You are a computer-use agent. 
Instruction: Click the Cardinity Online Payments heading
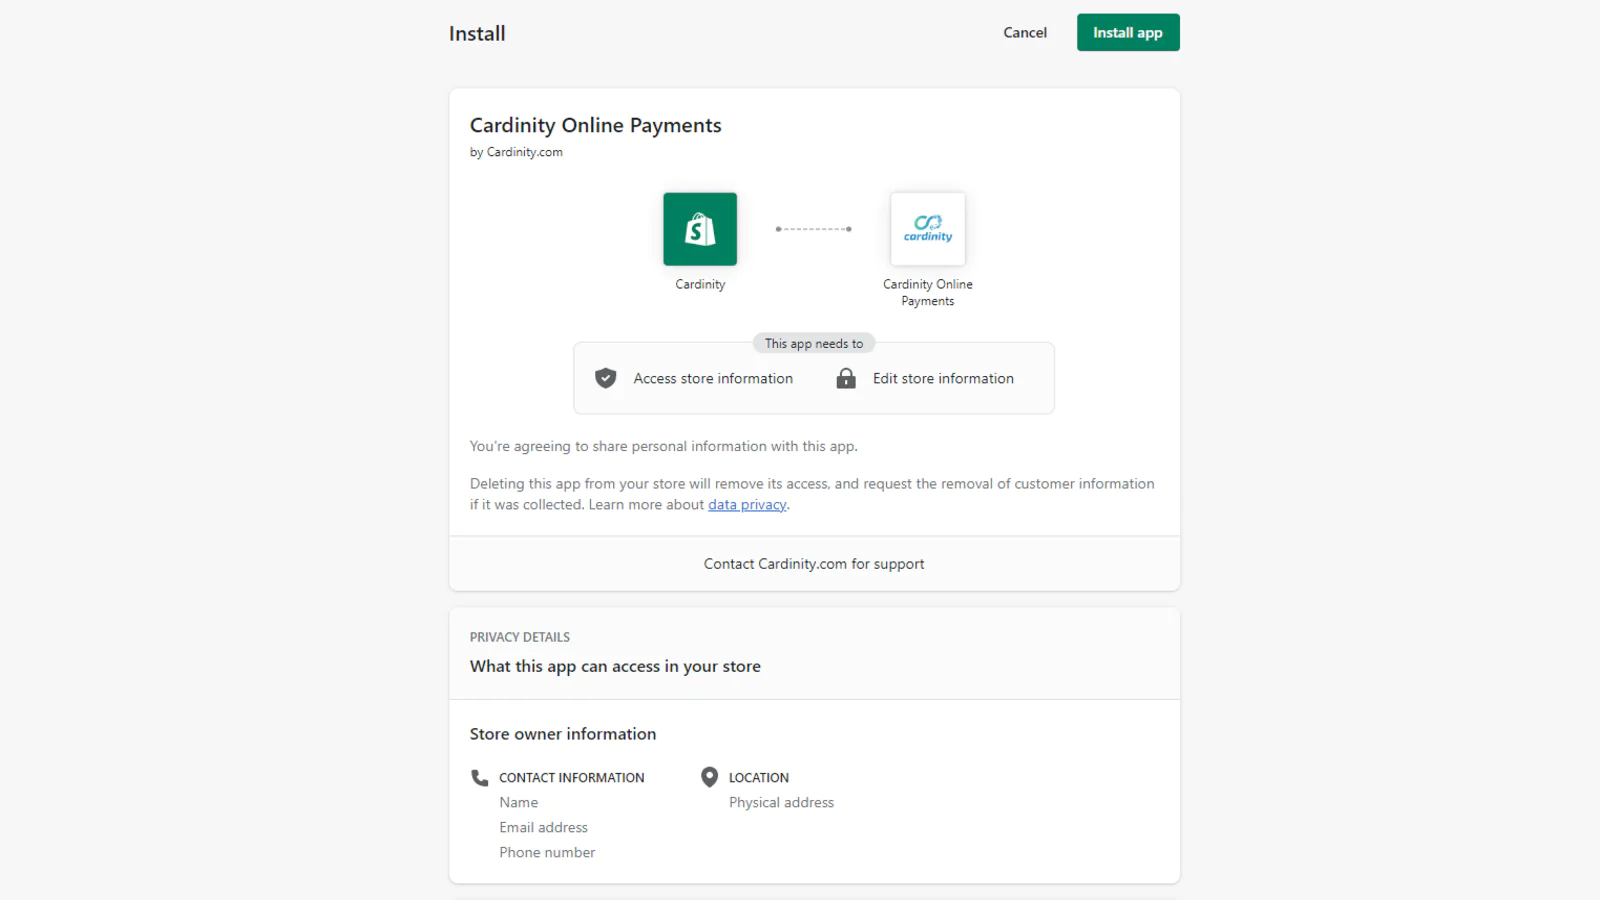(x=596, y=125)
